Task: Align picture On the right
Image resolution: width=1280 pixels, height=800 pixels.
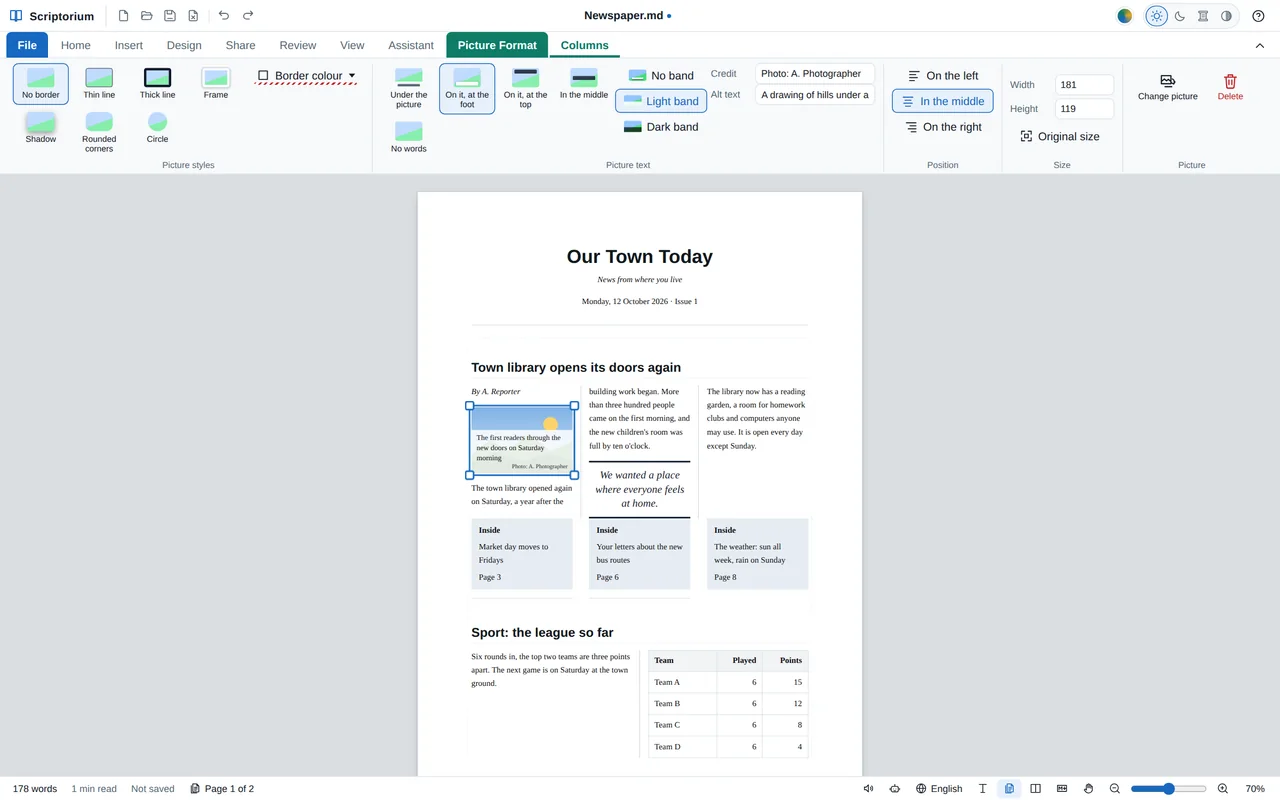Action: point(943,127)
